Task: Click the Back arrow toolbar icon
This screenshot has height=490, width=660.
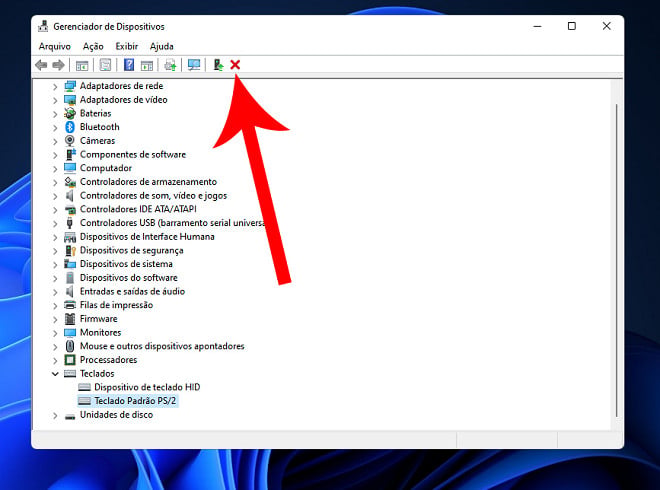Action: 41,65
